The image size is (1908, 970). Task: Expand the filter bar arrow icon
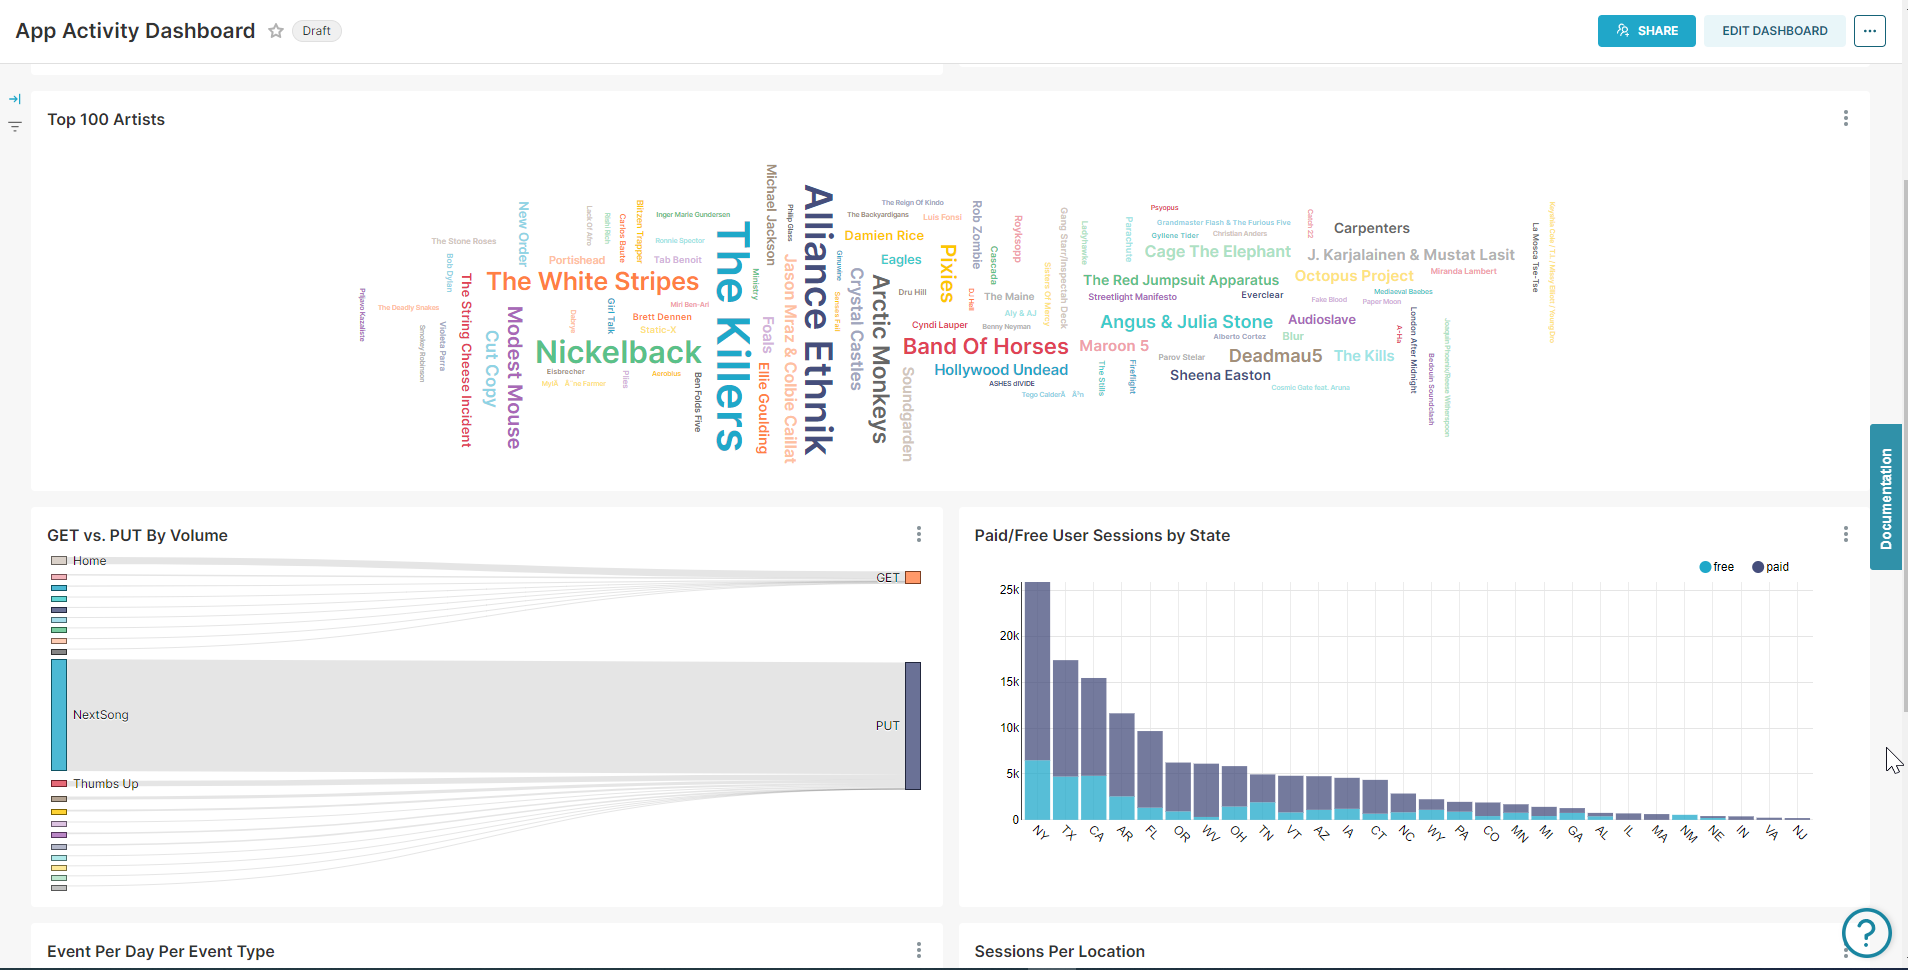15,99
